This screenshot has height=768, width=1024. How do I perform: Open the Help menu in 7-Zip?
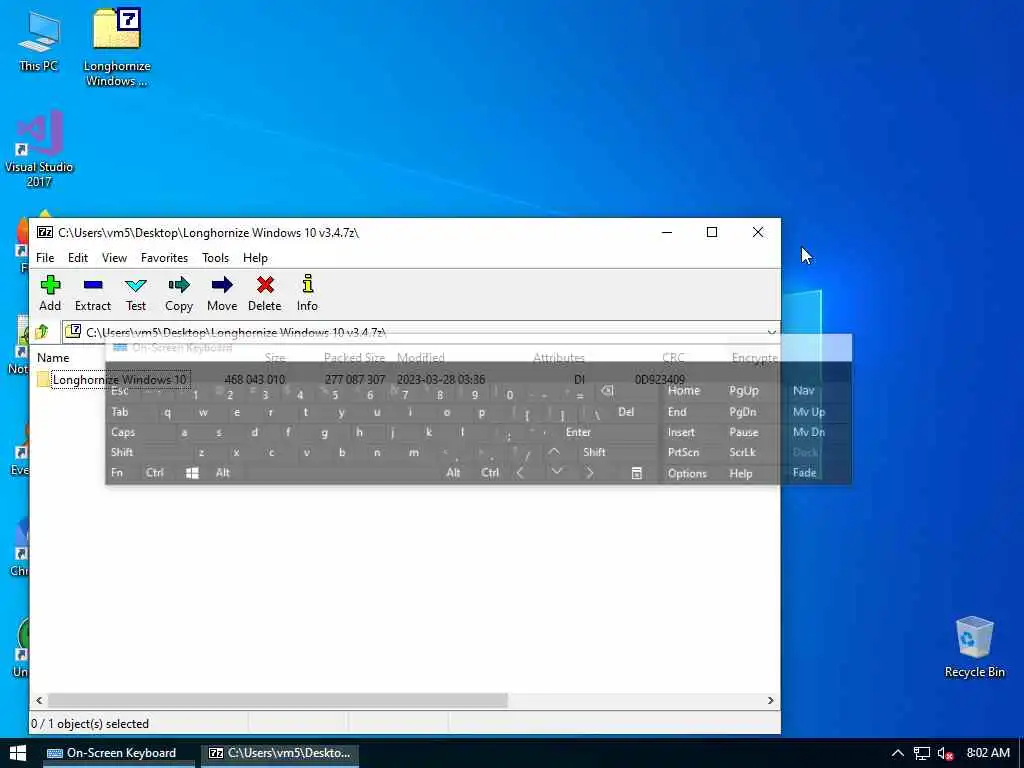(x=255, y=258)
